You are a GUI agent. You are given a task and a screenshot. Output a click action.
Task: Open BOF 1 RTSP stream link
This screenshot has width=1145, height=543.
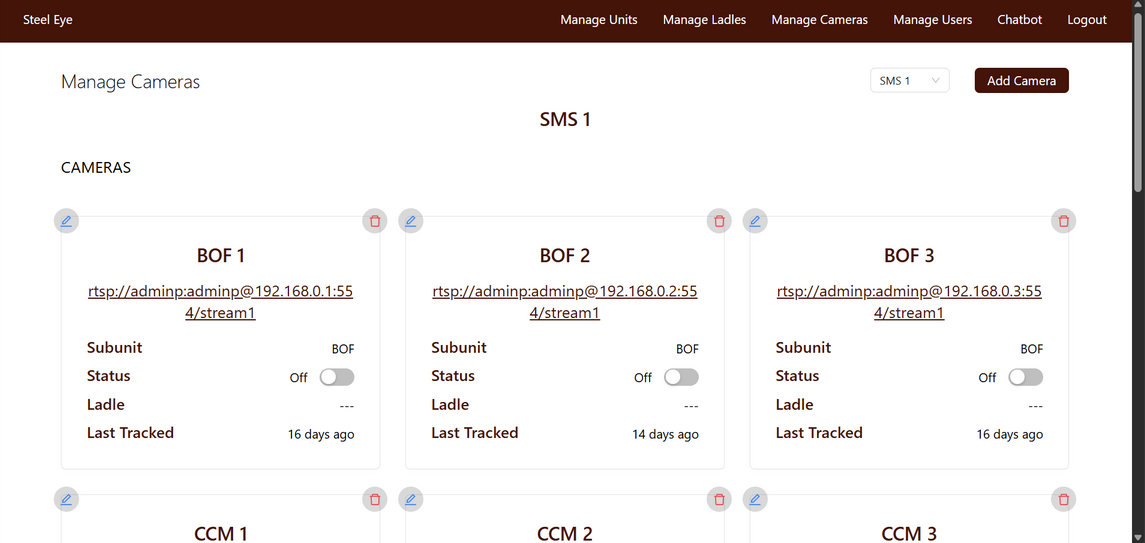221,302
